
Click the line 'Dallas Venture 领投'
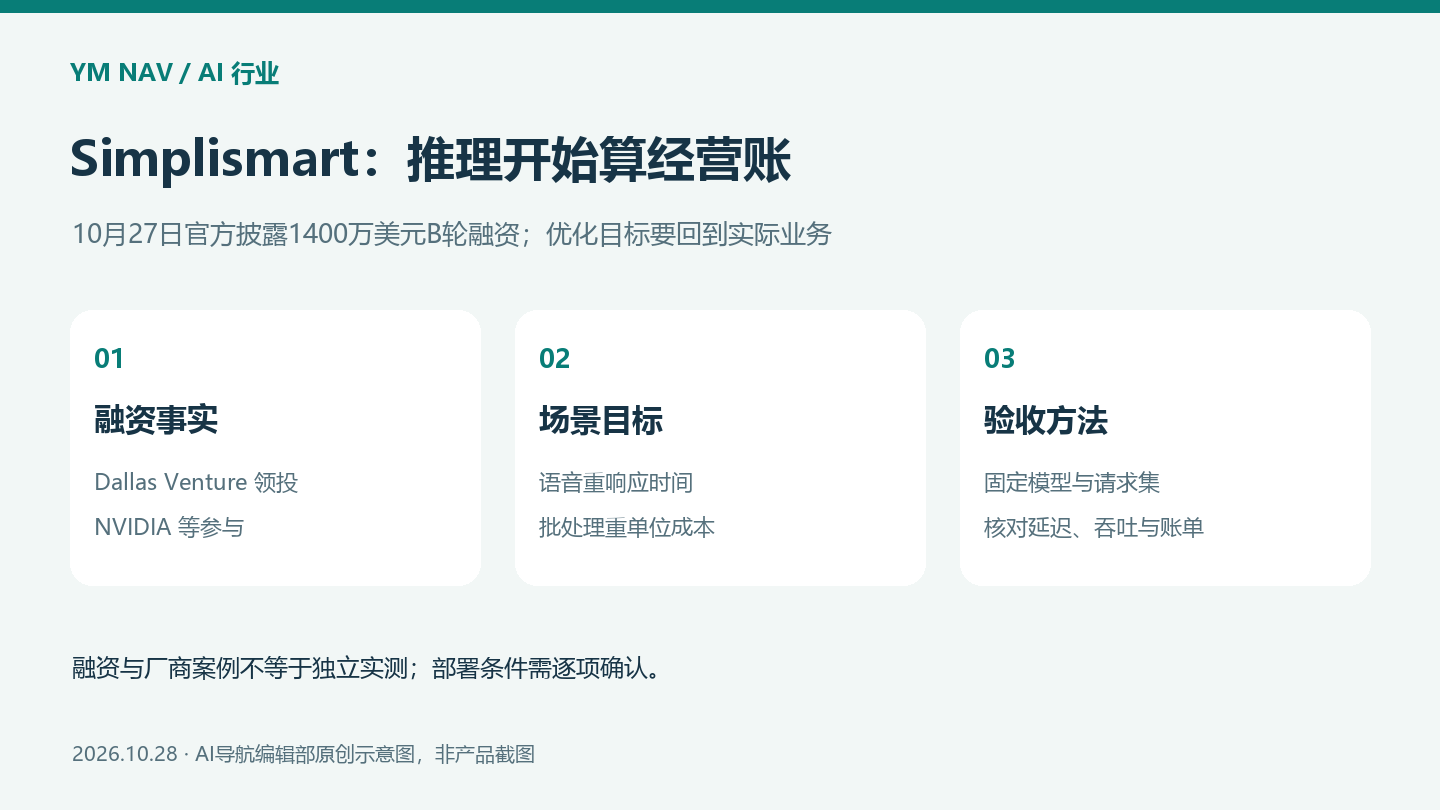click(x=196, y=482)
